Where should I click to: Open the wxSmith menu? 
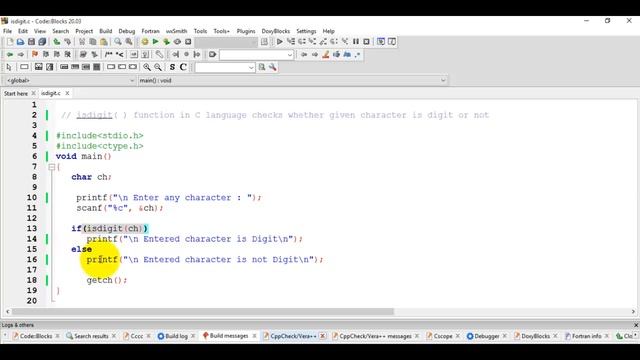click(176, 31)
